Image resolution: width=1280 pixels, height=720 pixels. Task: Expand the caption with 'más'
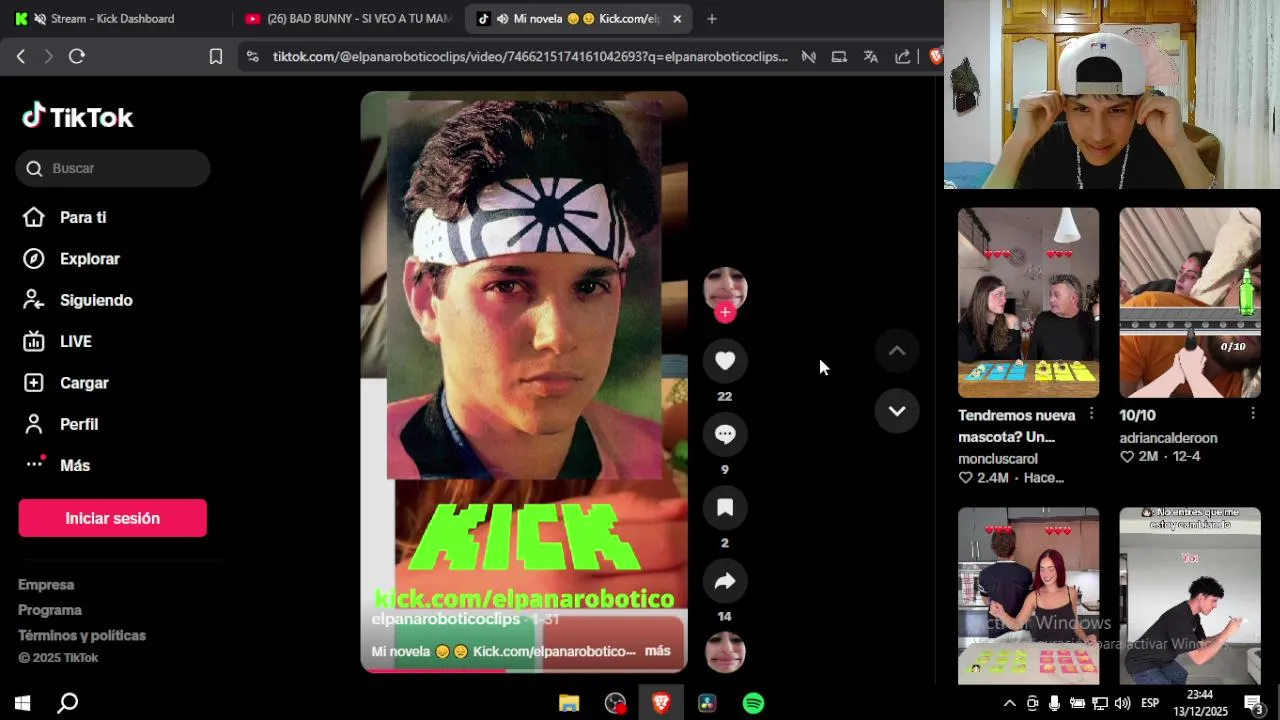(657, 651)
